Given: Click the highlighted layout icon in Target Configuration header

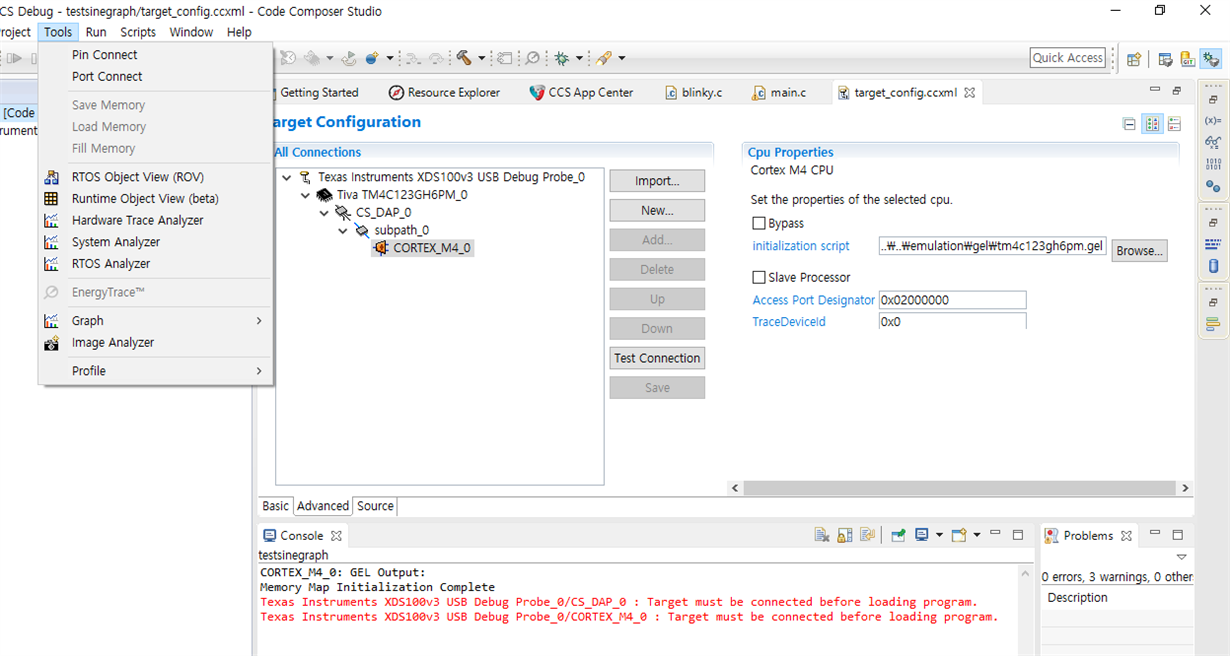Looking at the screenshot, I should pos(1152,125).
